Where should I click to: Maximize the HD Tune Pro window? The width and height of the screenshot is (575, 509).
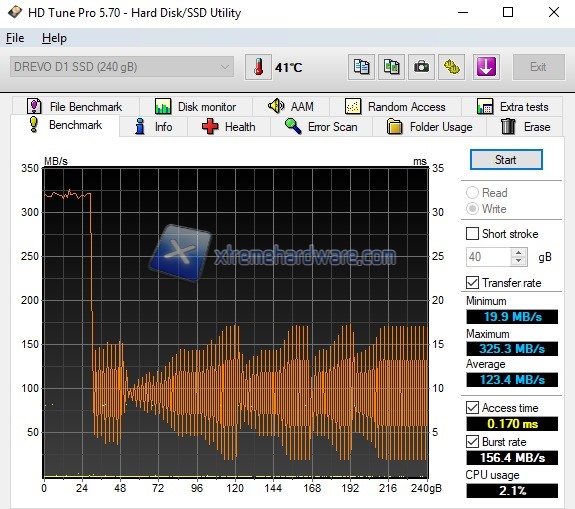tap(508, 12)
